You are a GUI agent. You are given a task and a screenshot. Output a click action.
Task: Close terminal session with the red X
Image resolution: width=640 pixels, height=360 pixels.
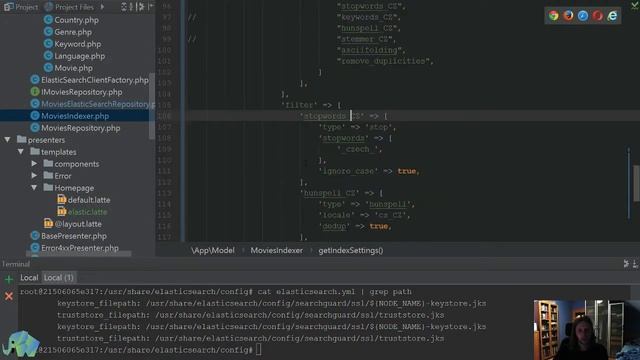coord(9,296)
